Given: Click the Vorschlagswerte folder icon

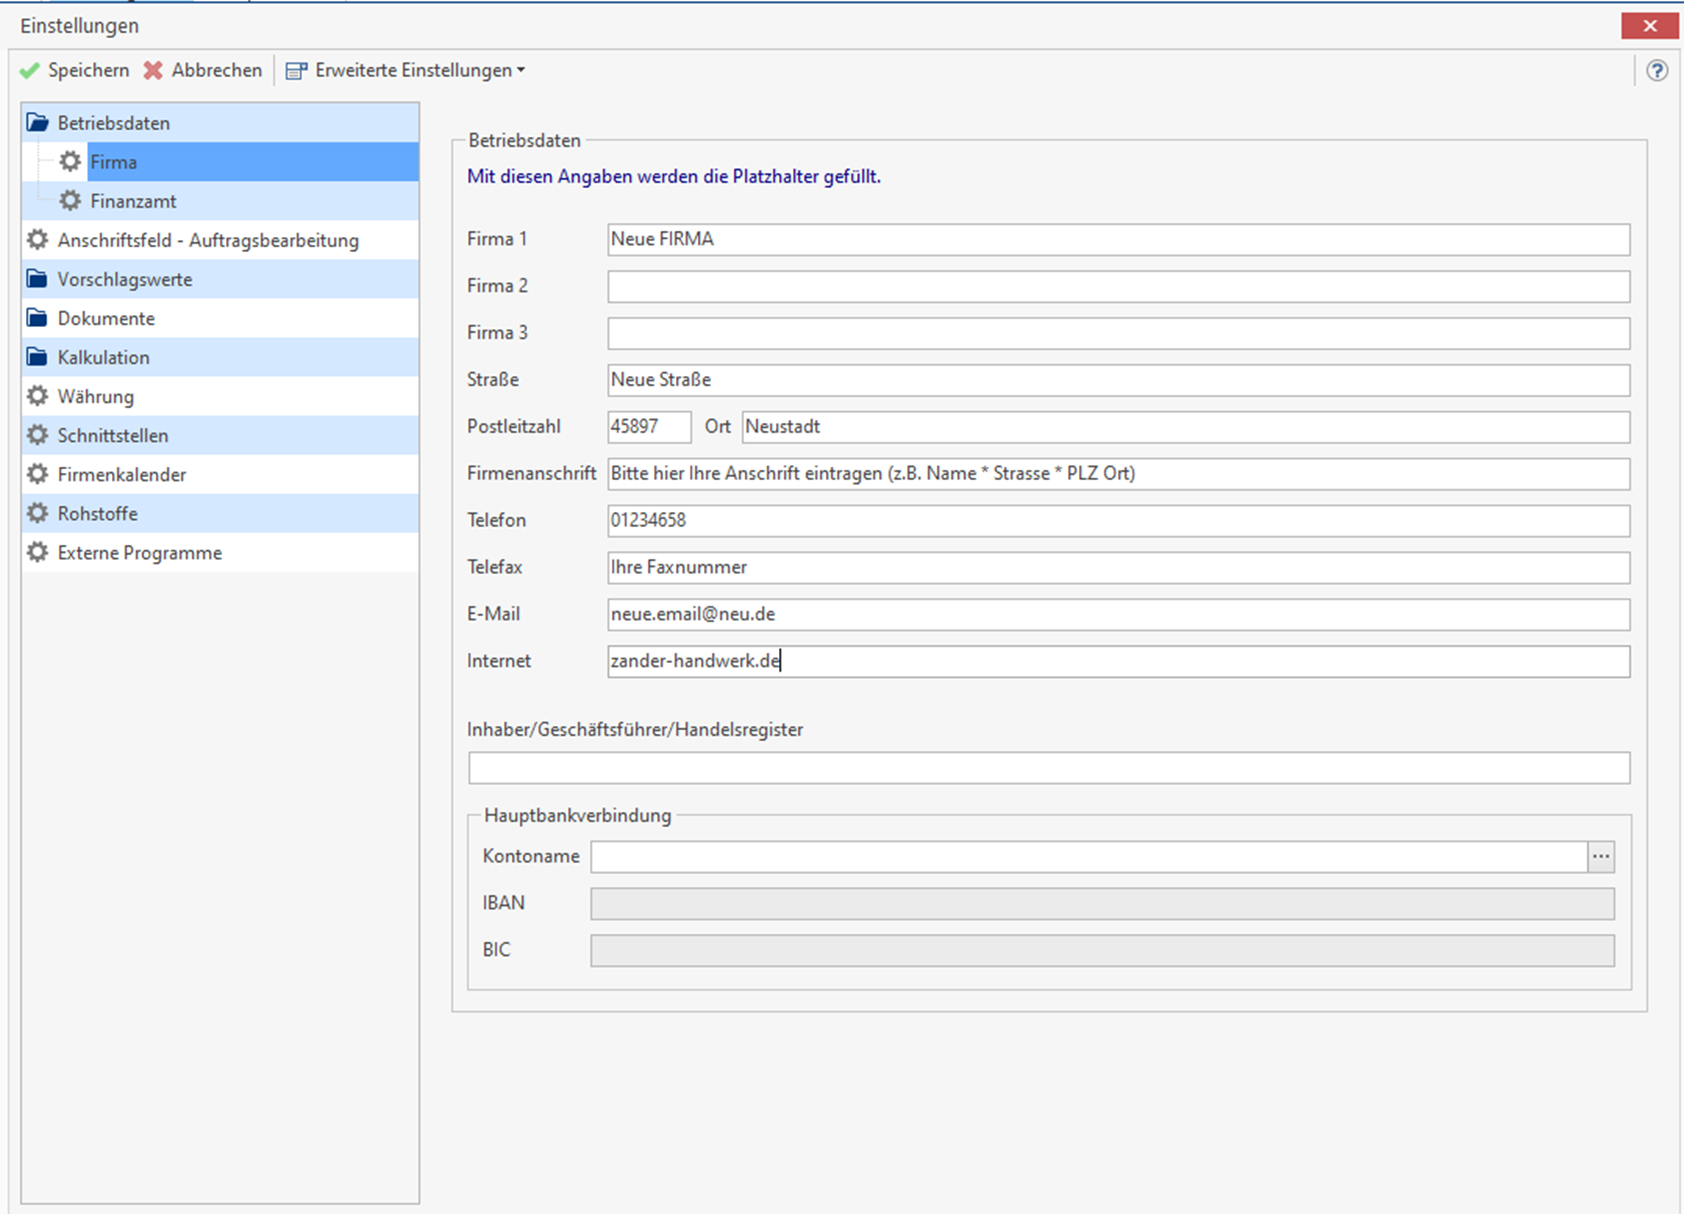Looking at the screenshot, I should point(38,279).
